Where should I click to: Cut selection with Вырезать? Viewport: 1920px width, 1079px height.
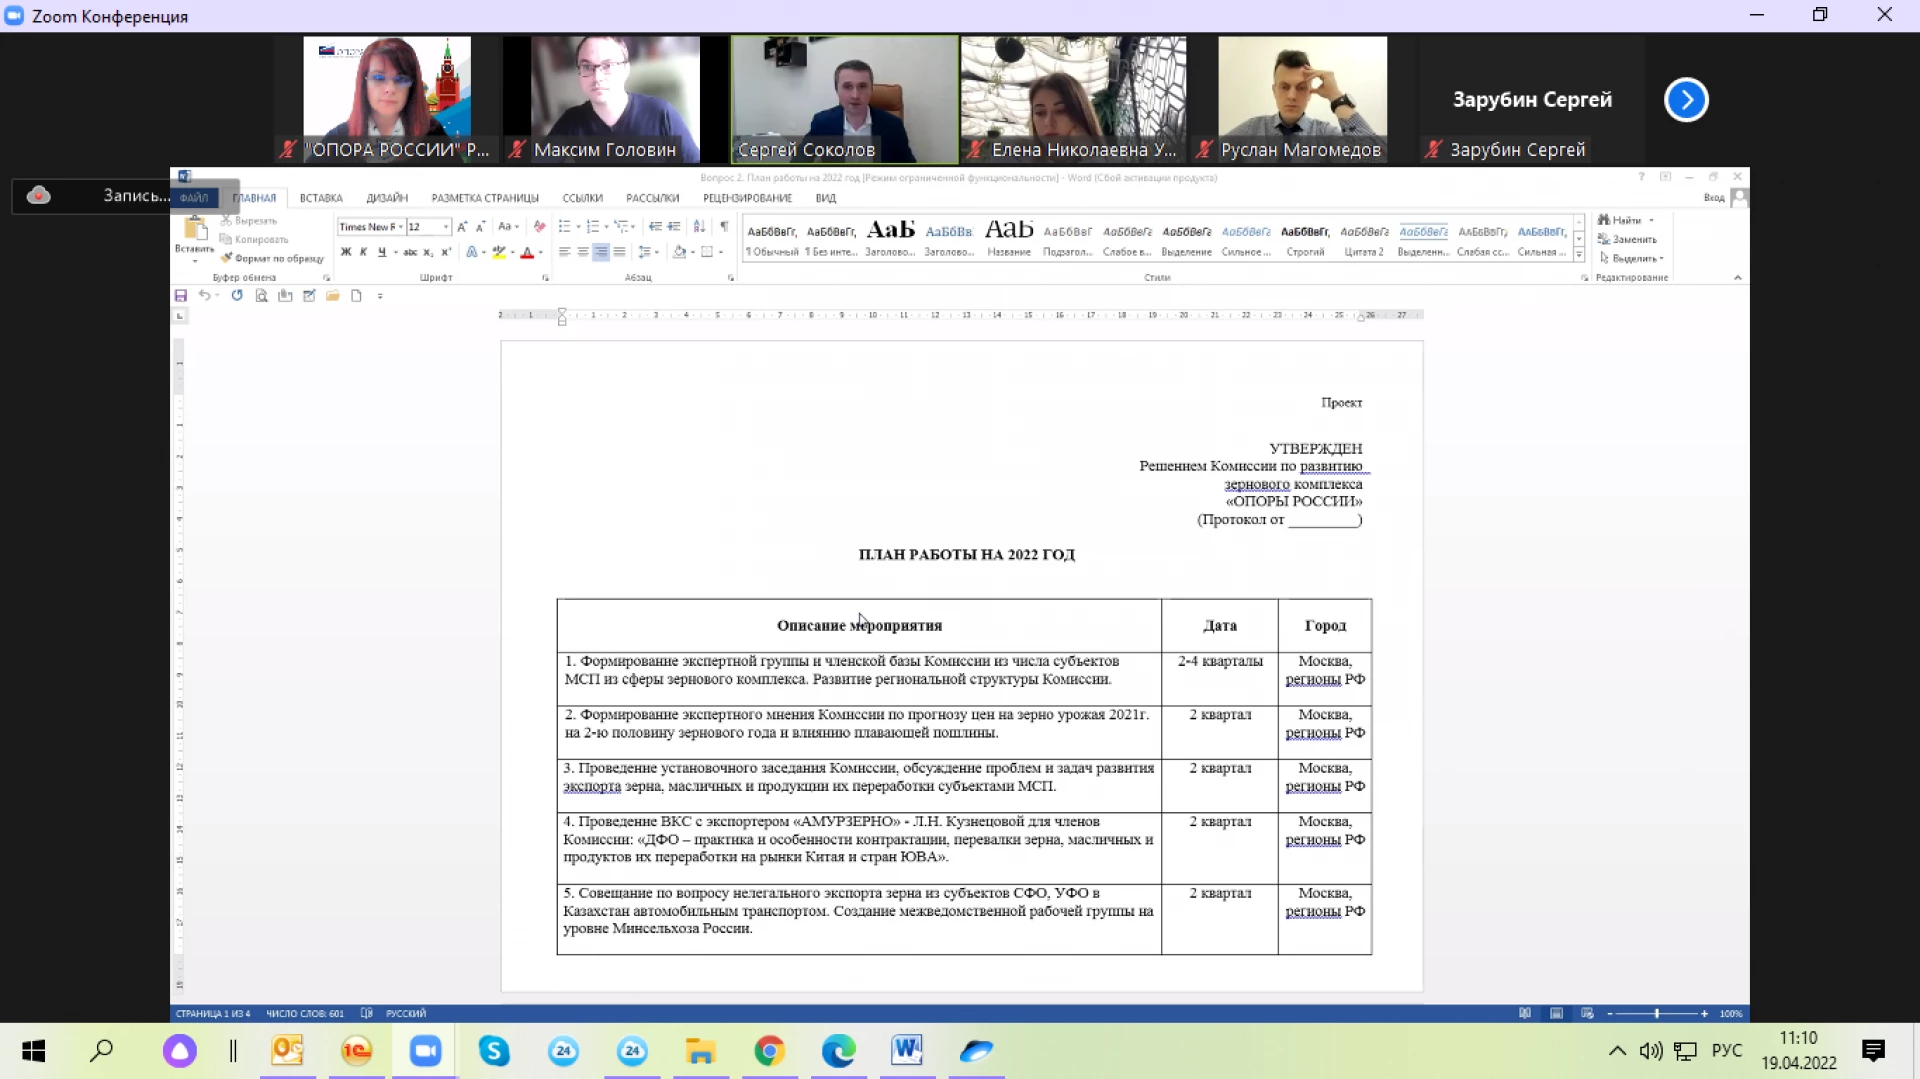(x=250, y=220)
